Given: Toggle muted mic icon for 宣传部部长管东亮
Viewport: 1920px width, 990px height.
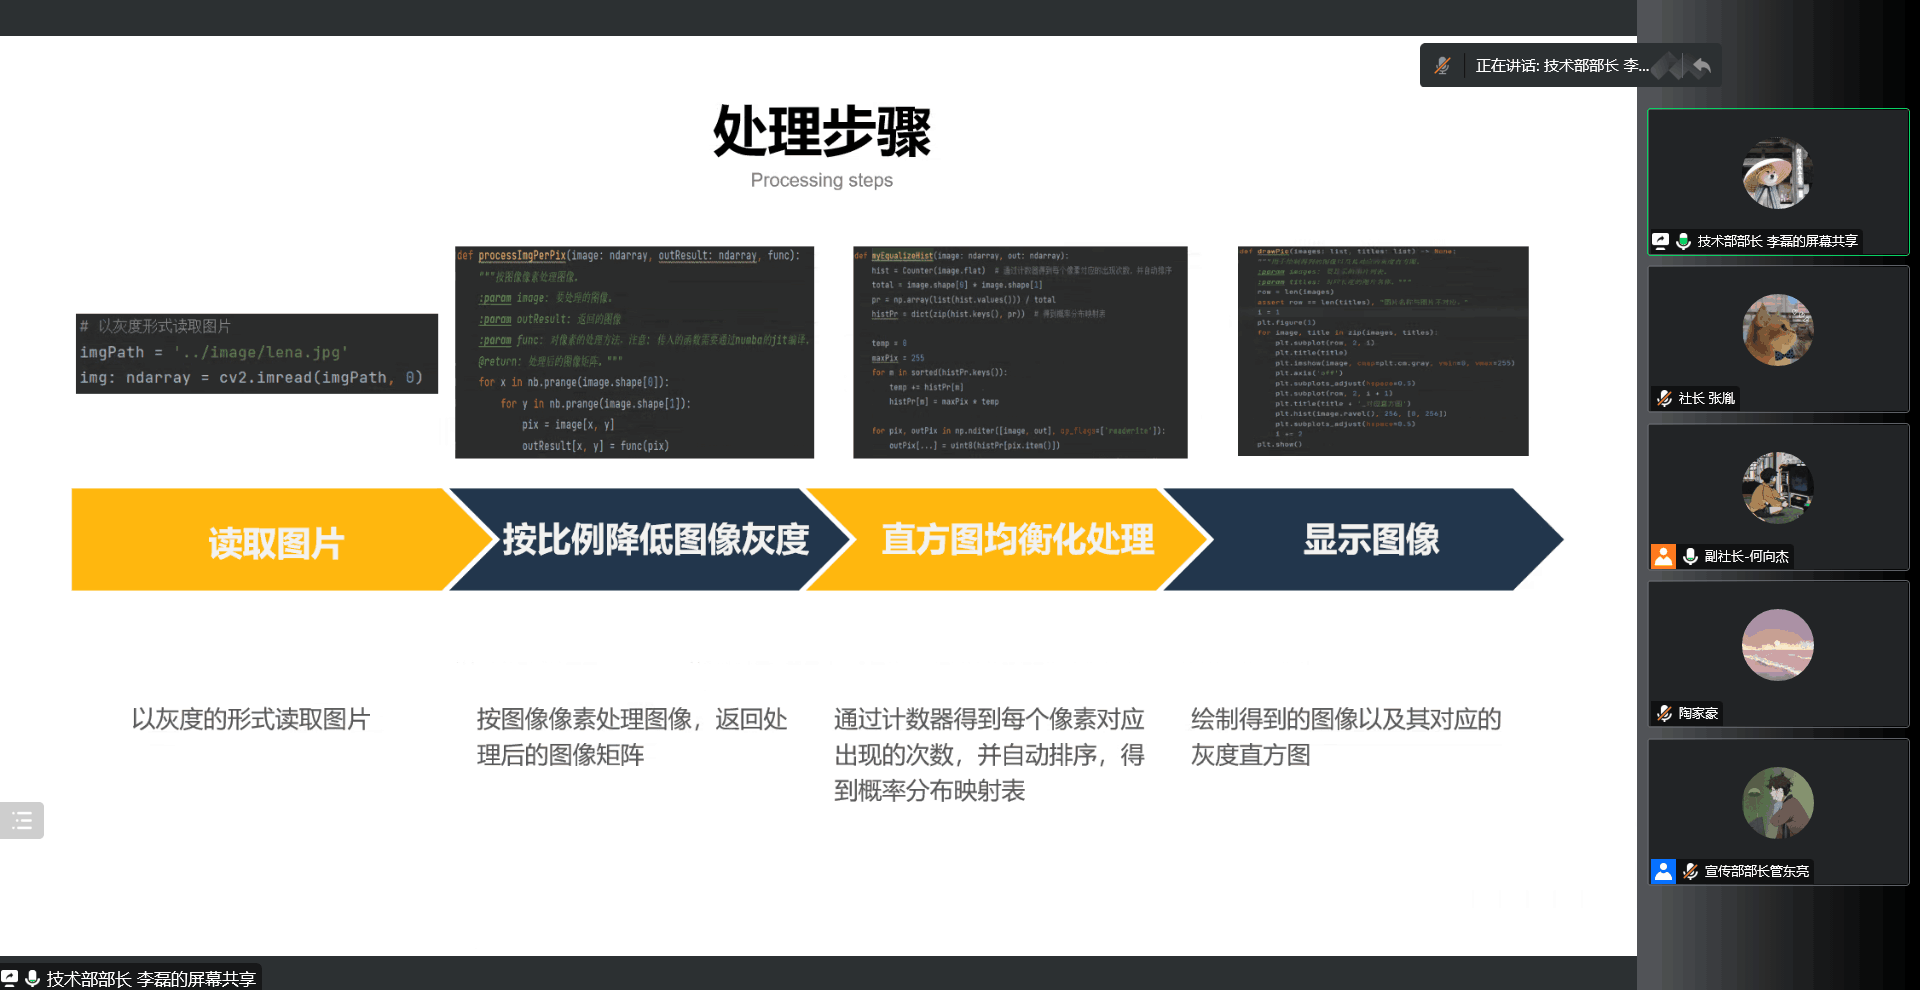Looking at the screenshot, I should [1690, 871].
